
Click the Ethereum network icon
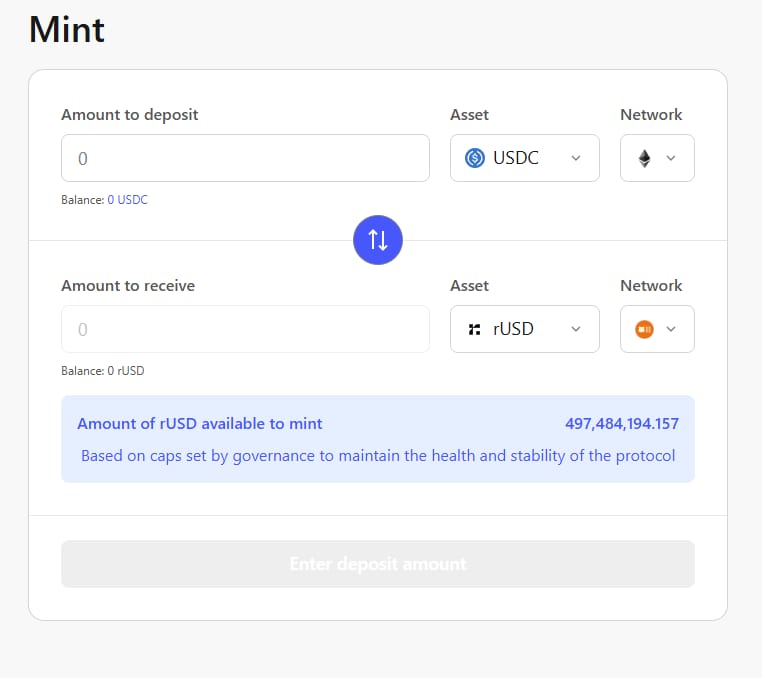point(645,158)
